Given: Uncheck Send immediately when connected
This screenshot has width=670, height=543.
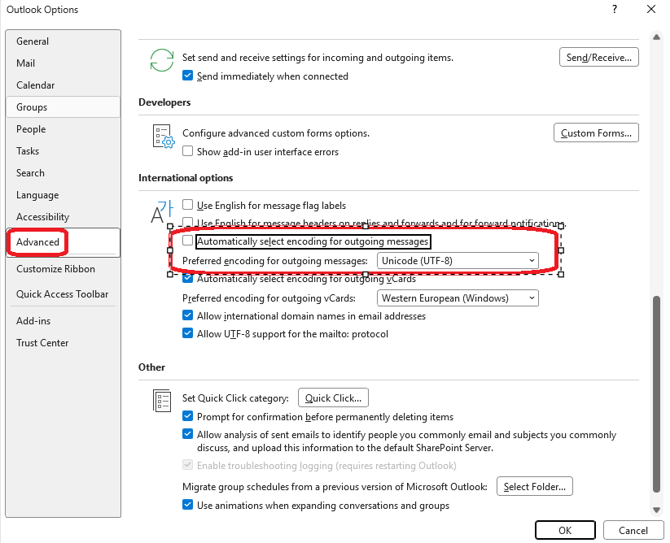Looking at the screenshot, I should click(188, 76).
